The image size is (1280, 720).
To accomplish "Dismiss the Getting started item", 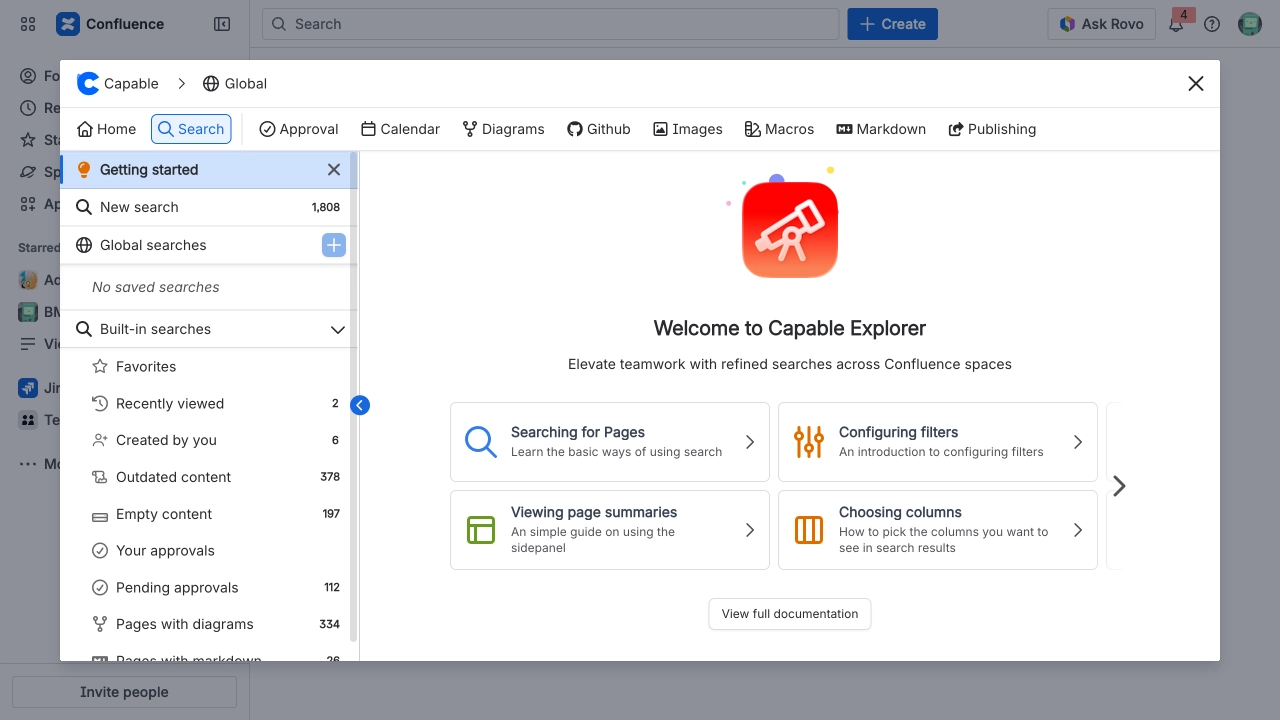I will click(334, 170).
